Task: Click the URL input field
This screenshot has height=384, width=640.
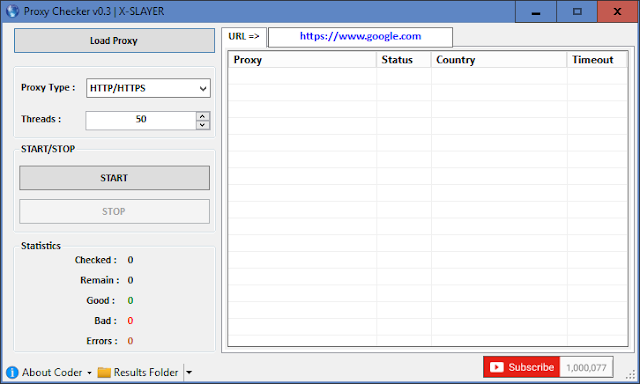Action: click(x=360, y=37)
